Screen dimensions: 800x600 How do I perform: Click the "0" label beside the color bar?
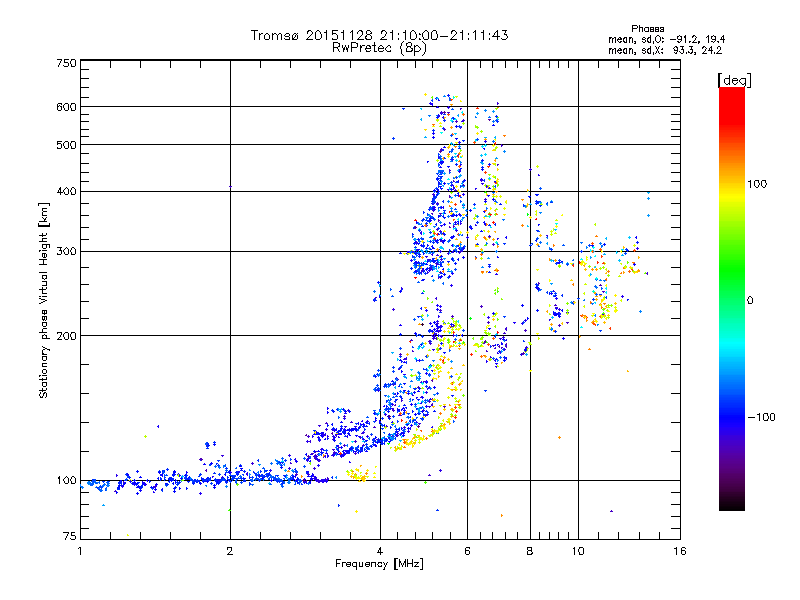[x=750, y=301]
